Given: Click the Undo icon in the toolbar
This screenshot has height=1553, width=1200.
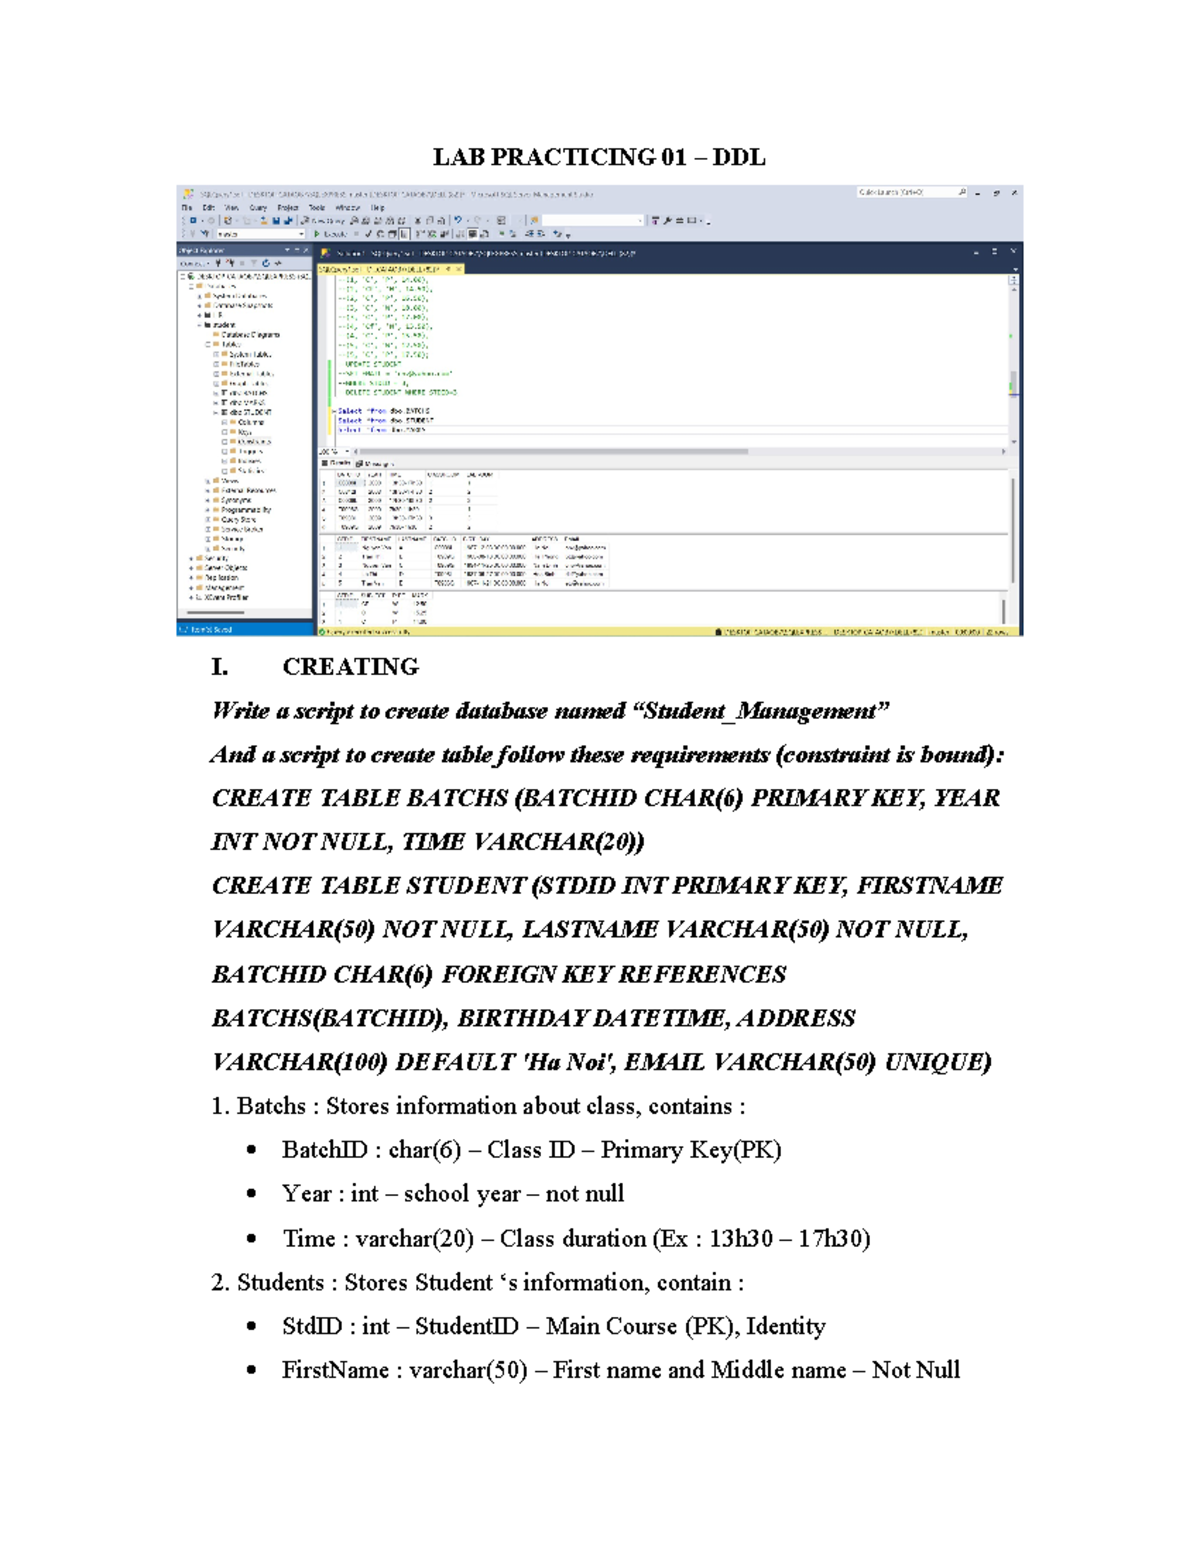Looking at the screenshot, I should [x=458, y=221].
